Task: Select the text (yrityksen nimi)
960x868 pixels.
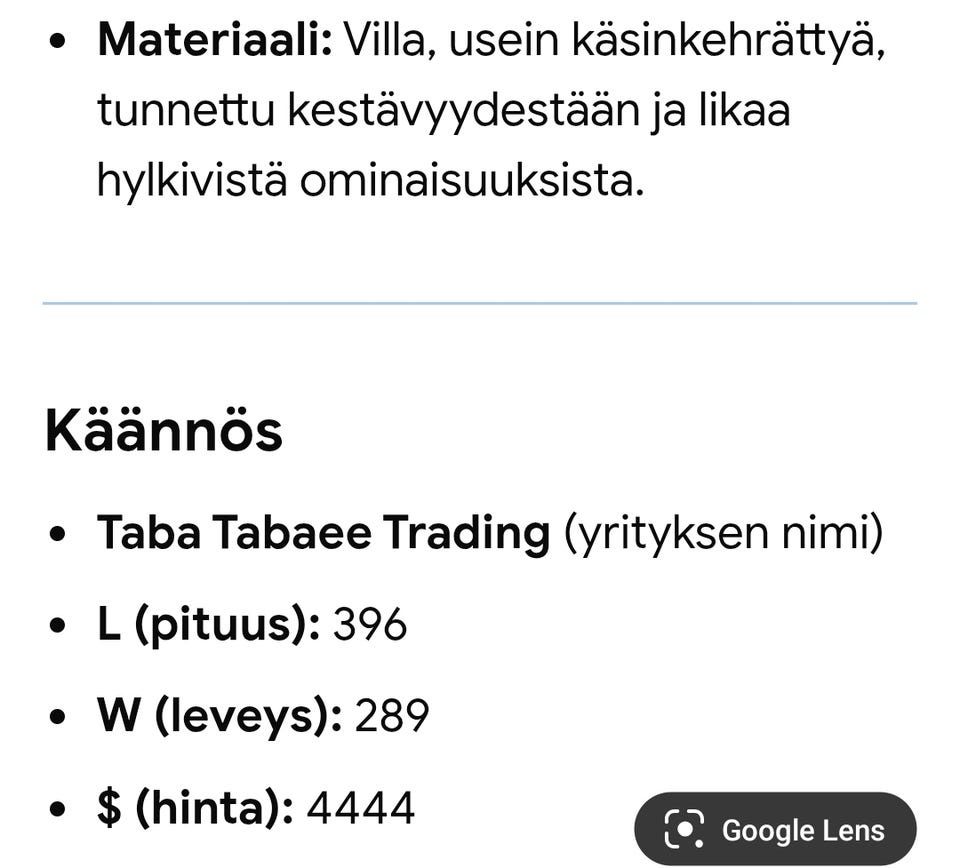Action: point(720,533)
